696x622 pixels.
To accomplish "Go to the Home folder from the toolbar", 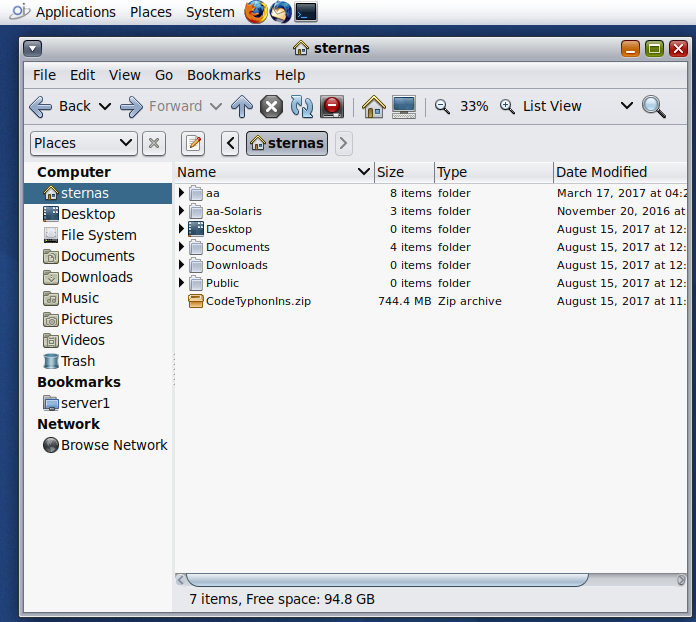I will point(373,107).
